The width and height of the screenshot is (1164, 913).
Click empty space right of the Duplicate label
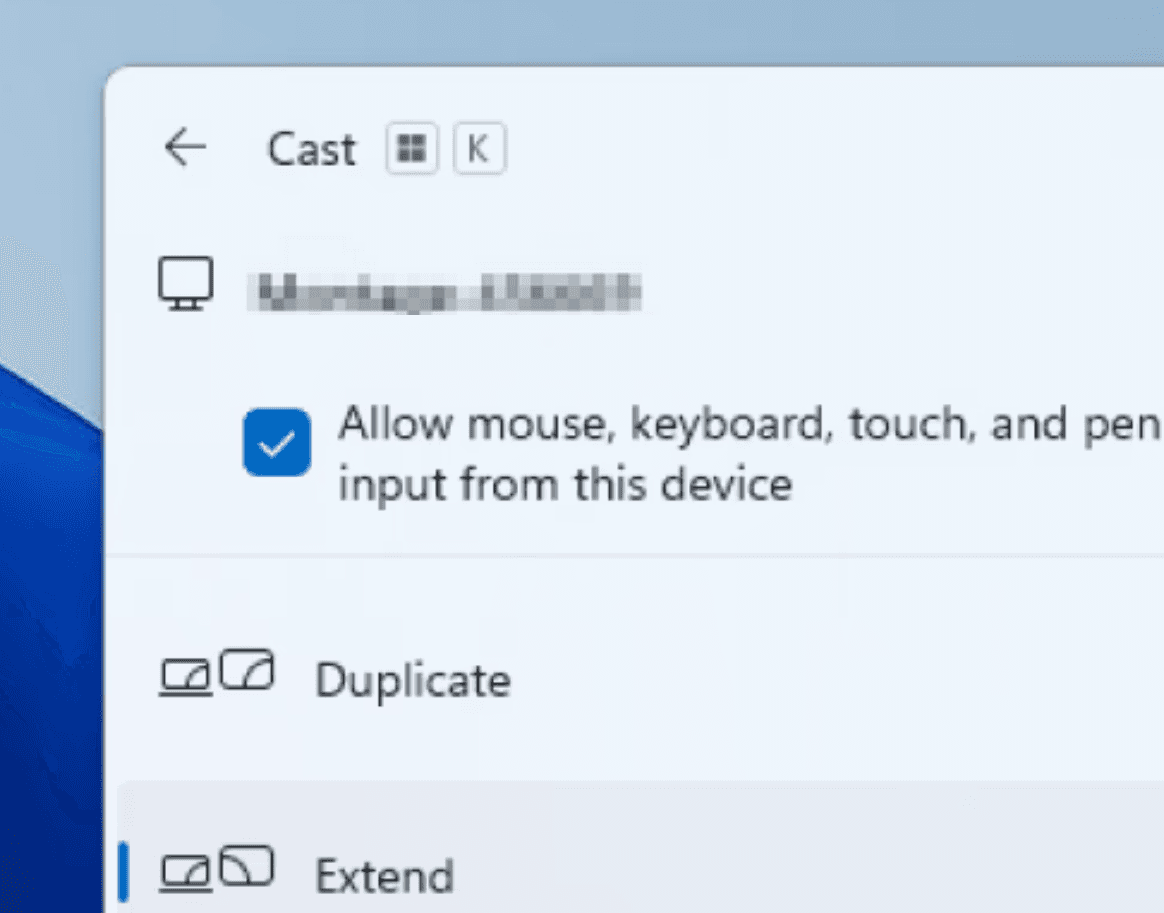pos(831,680)
